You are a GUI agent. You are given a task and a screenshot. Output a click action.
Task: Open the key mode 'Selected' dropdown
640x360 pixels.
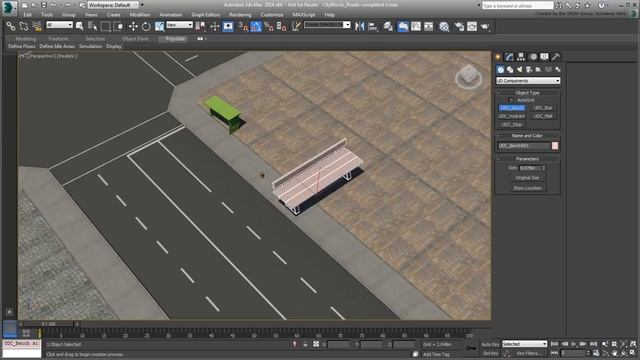[x=524, y=344]
